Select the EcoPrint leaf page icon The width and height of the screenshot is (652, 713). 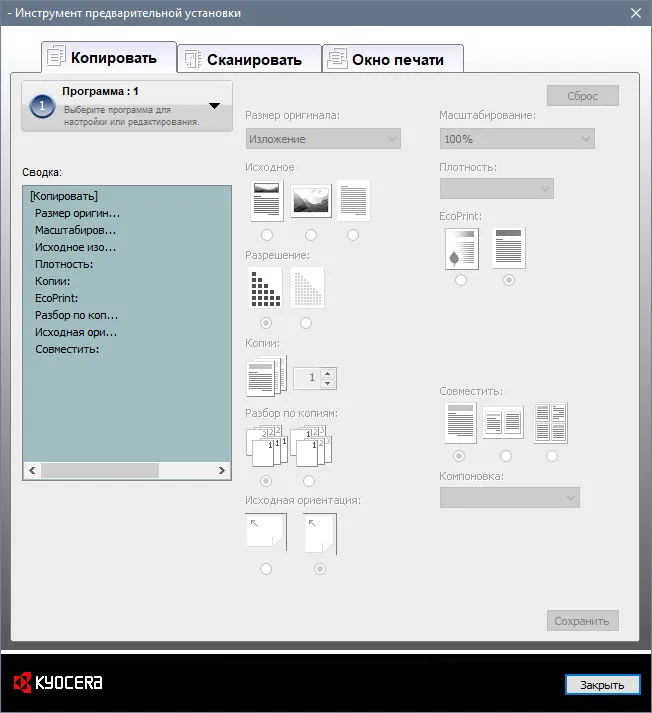[x=461, y=249]
